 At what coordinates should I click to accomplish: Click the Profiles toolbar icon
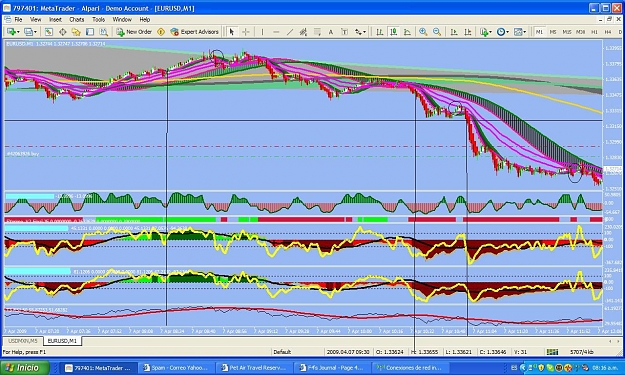28,32
